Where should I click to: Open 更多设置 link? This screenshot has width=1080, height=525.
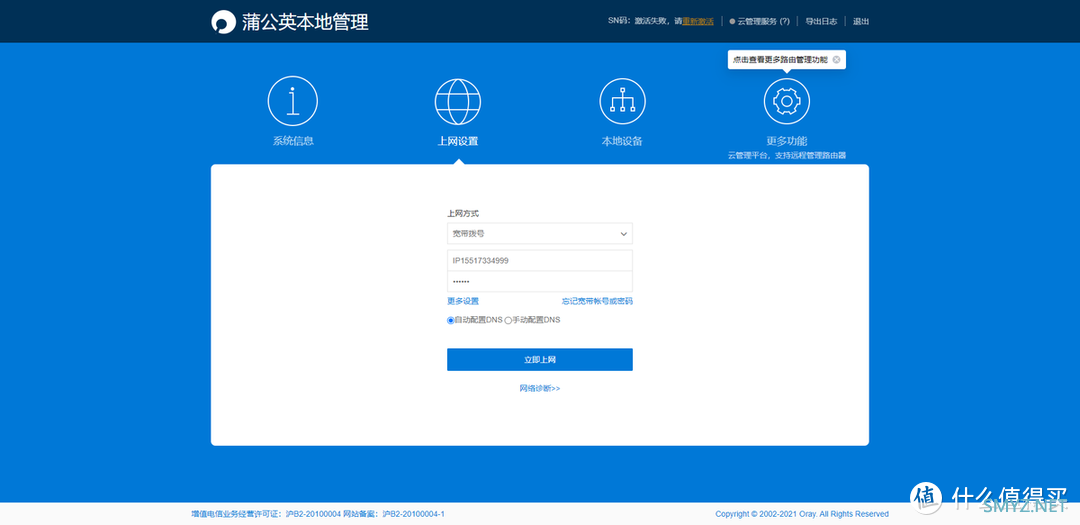point(463,301)
